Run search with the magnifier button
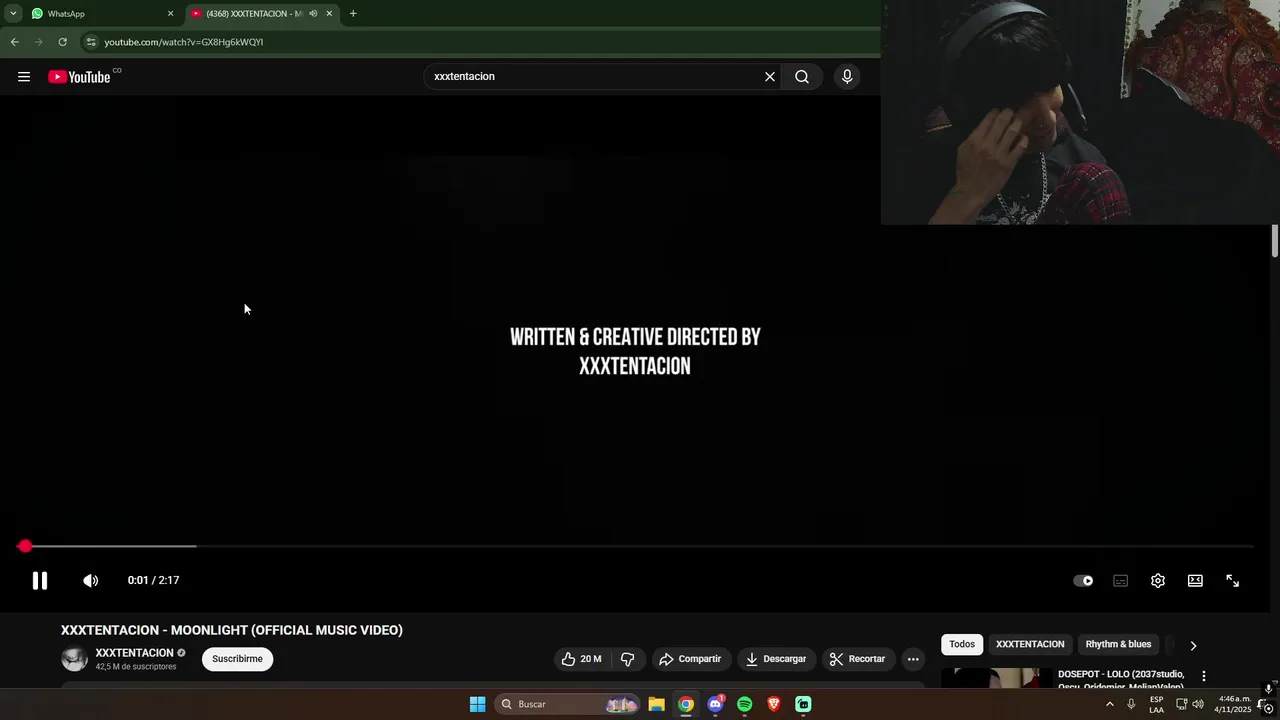The image size is (1280, 720). tap(802, 77)
